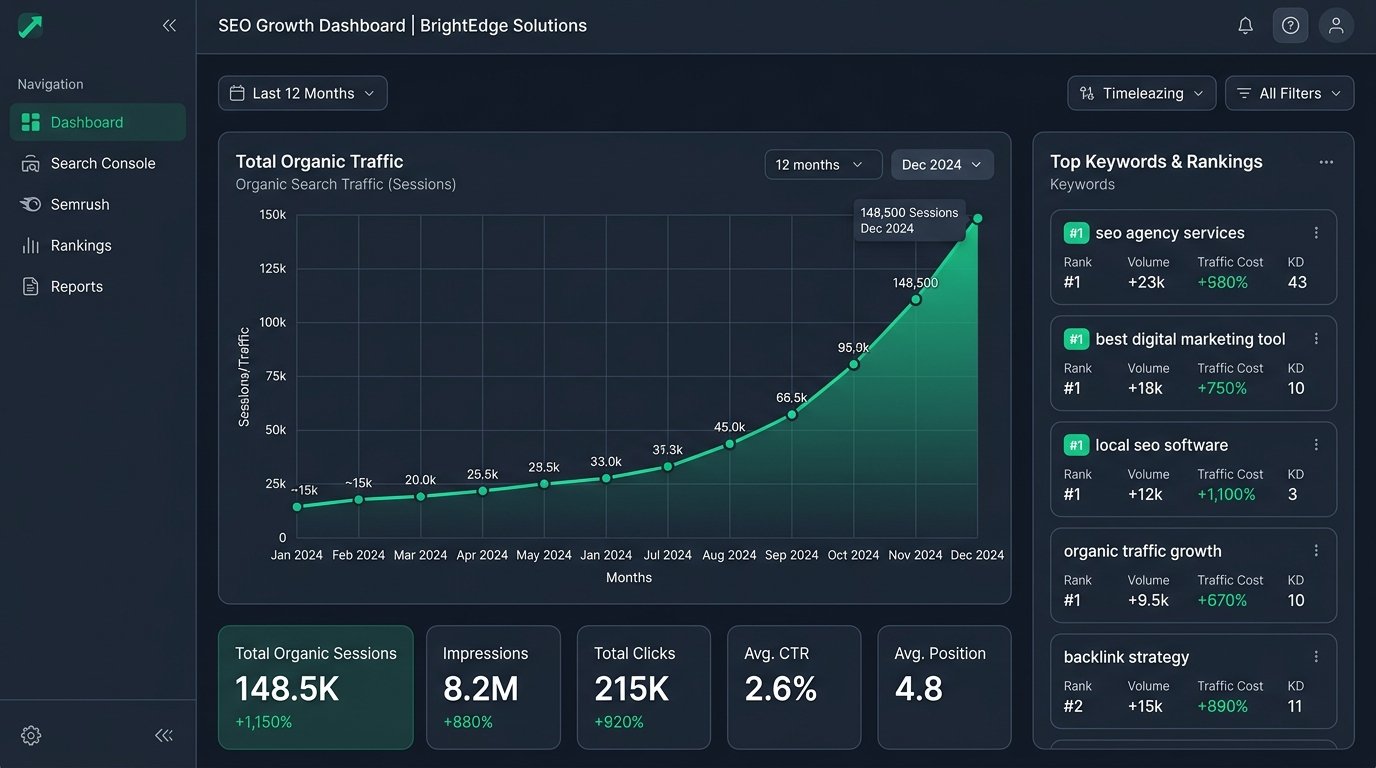1376x768 pixels.
Task: Click the Search Console icon
Action: coord(31,163)
